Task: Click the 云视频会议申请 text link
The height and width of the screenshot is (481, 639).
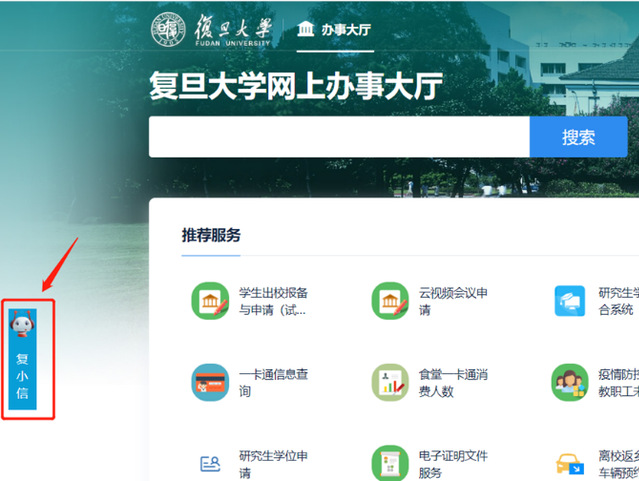Action: [x=453, y=301]
